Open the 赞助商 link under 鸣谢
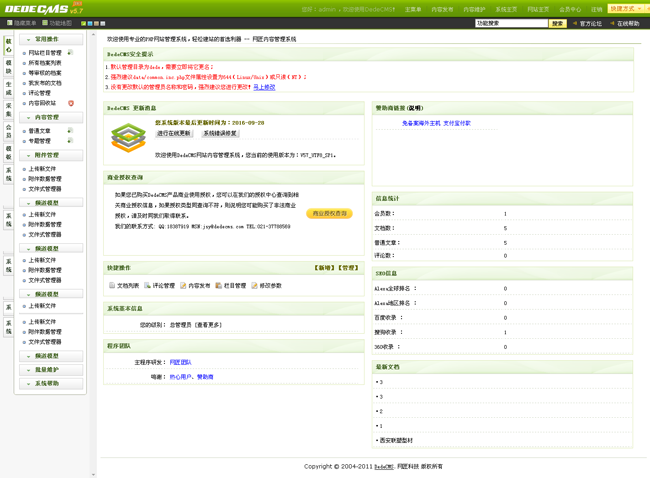The width and height of the screenshot is (650, 478). 205,377
